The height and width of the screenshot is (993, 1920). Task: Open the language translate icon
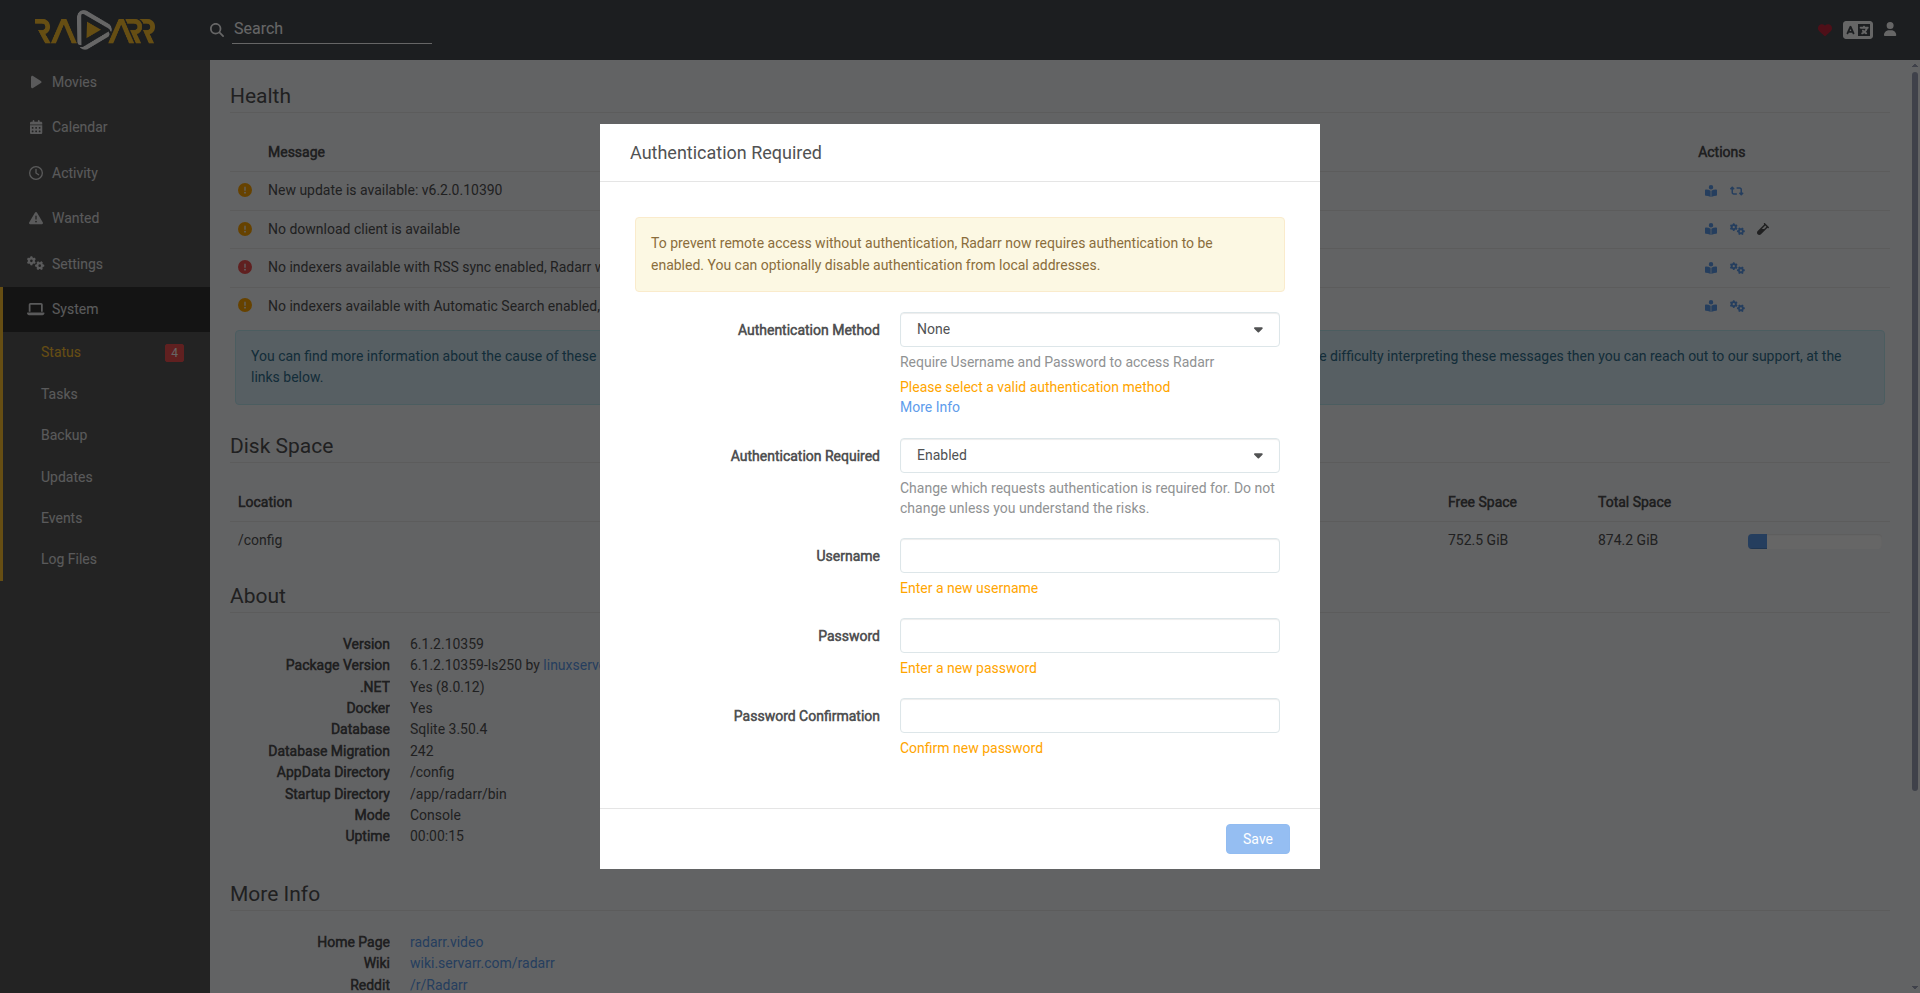click(x=1857, y=30)
